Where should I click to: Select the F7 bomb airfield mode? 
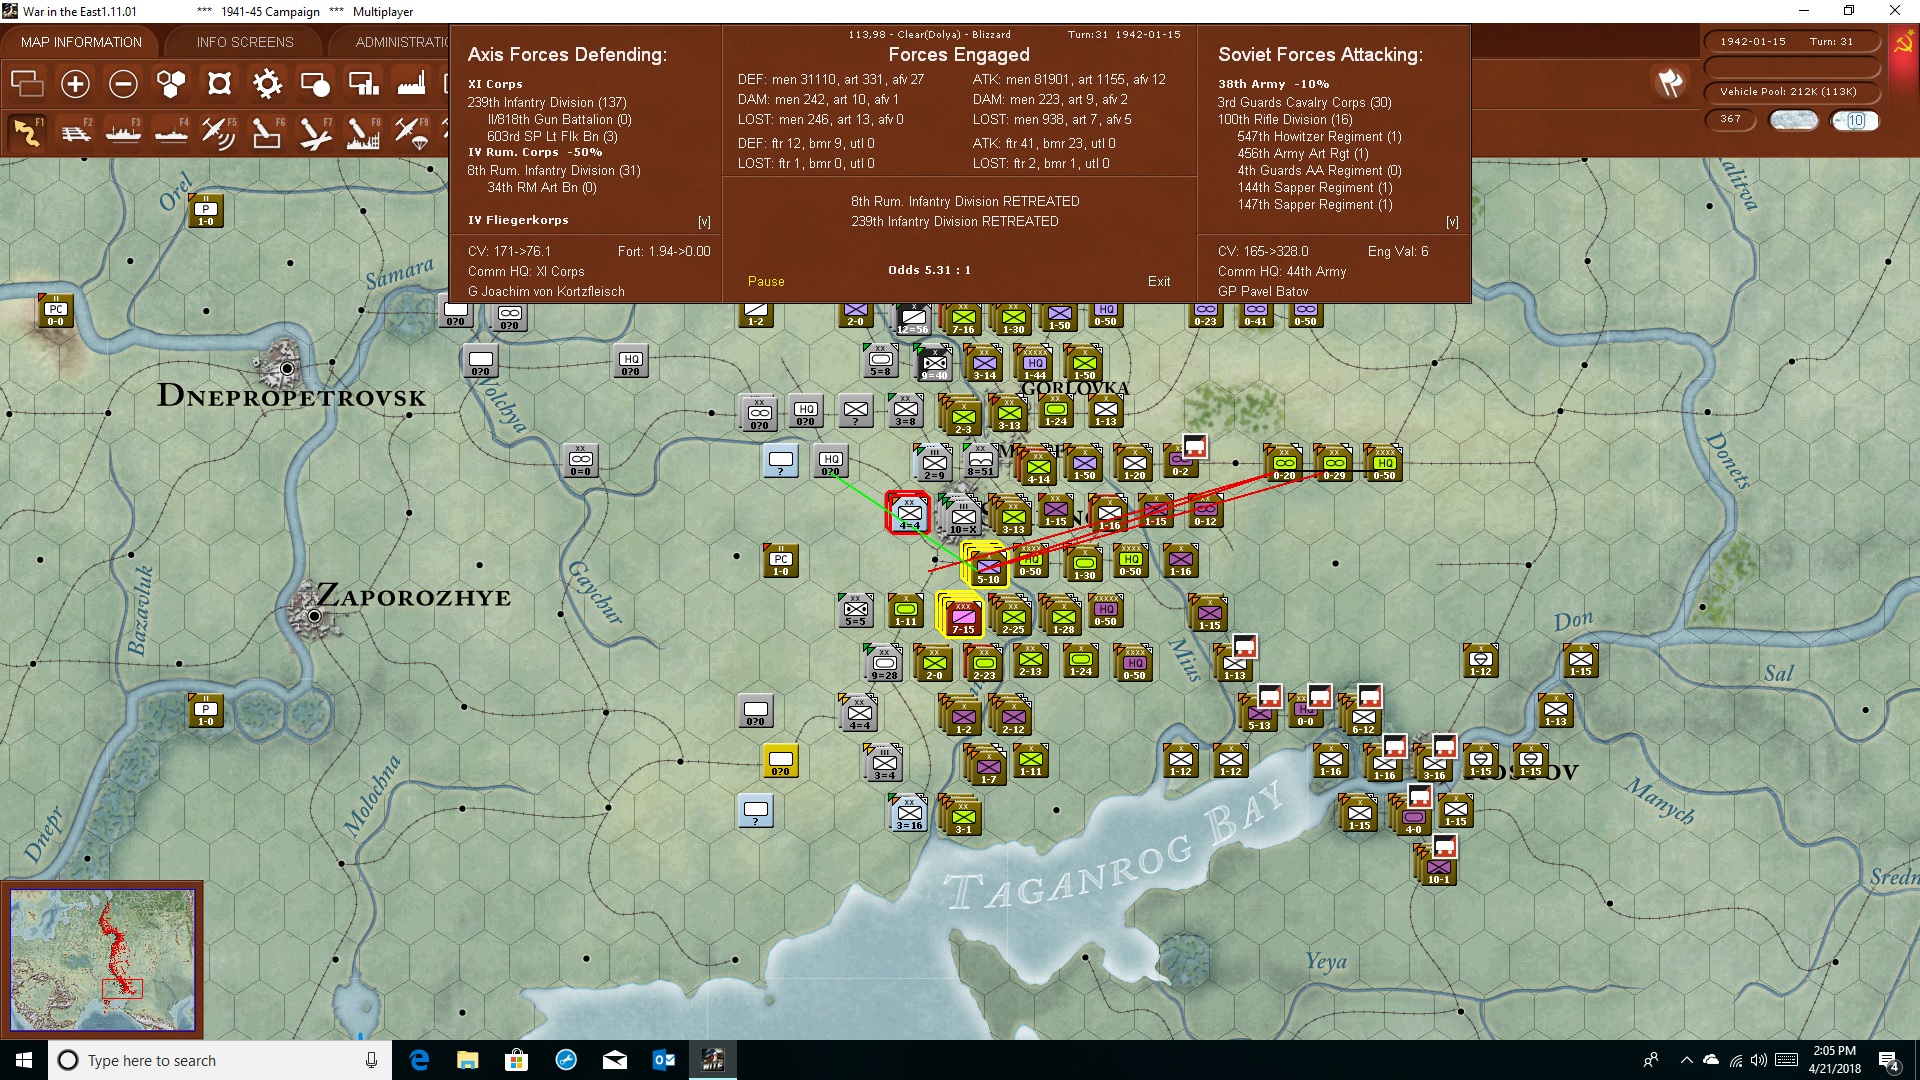[x=315, y=132]
